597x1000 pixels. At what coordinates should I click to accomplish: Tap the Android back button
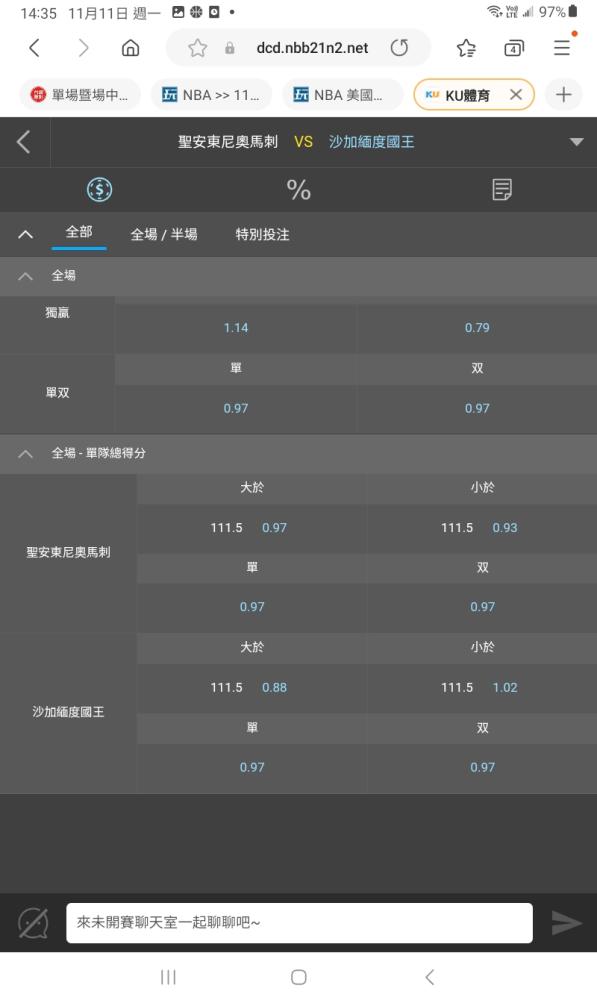coord(429,977)
